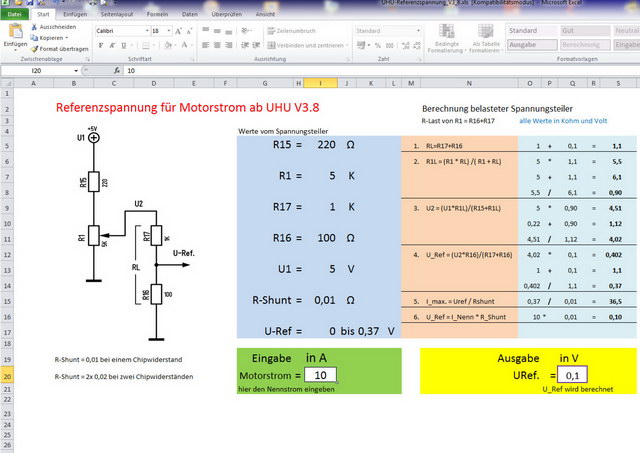This screenshot has height=453, width=640.
Task: Toggle italic formatting
Action: (x=112, y=45)
